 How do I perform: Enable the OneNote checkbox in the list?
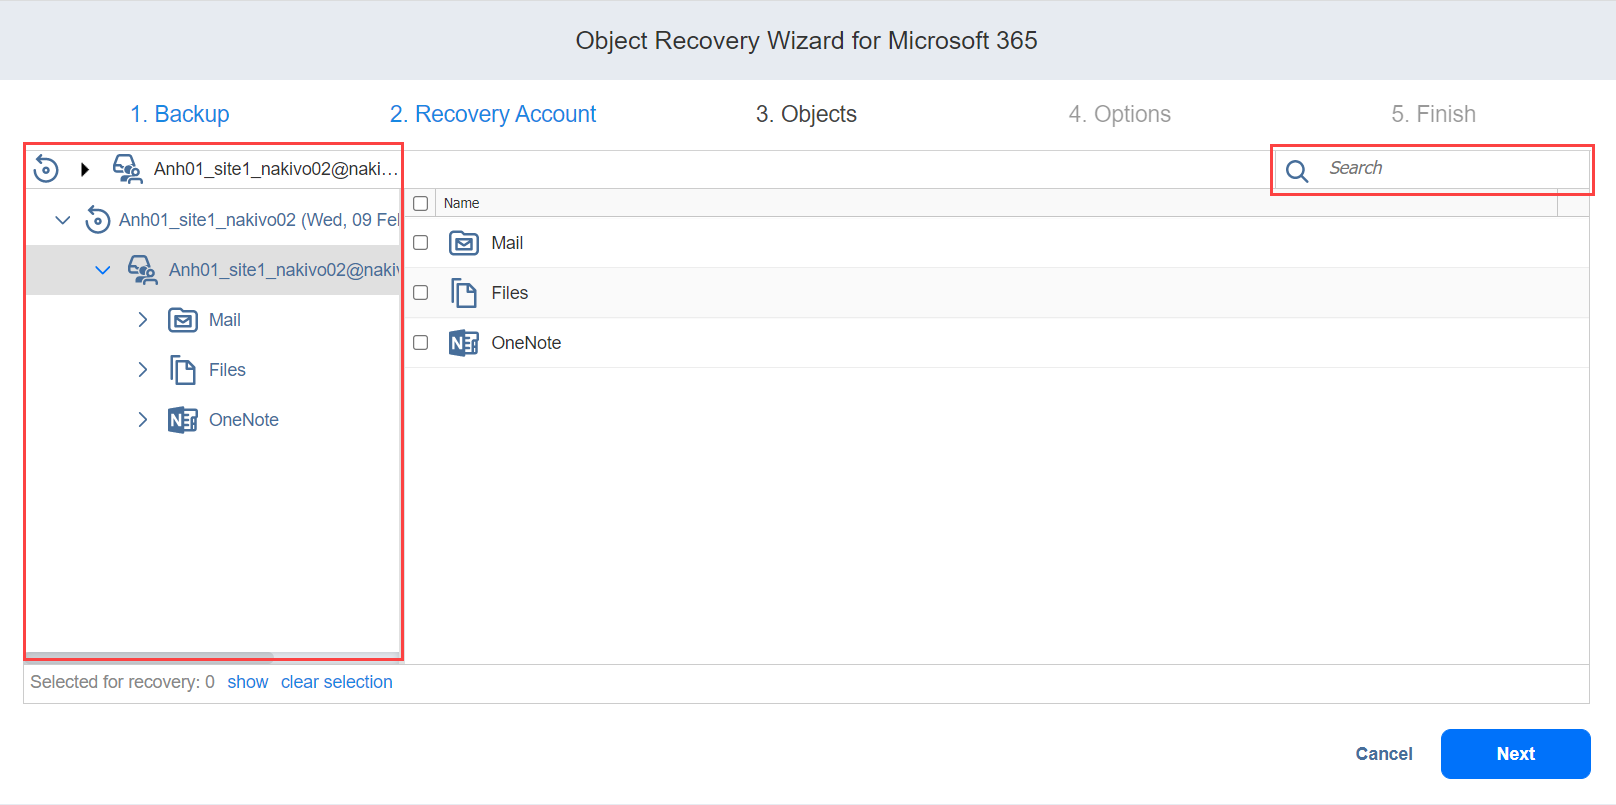point(421,343)
